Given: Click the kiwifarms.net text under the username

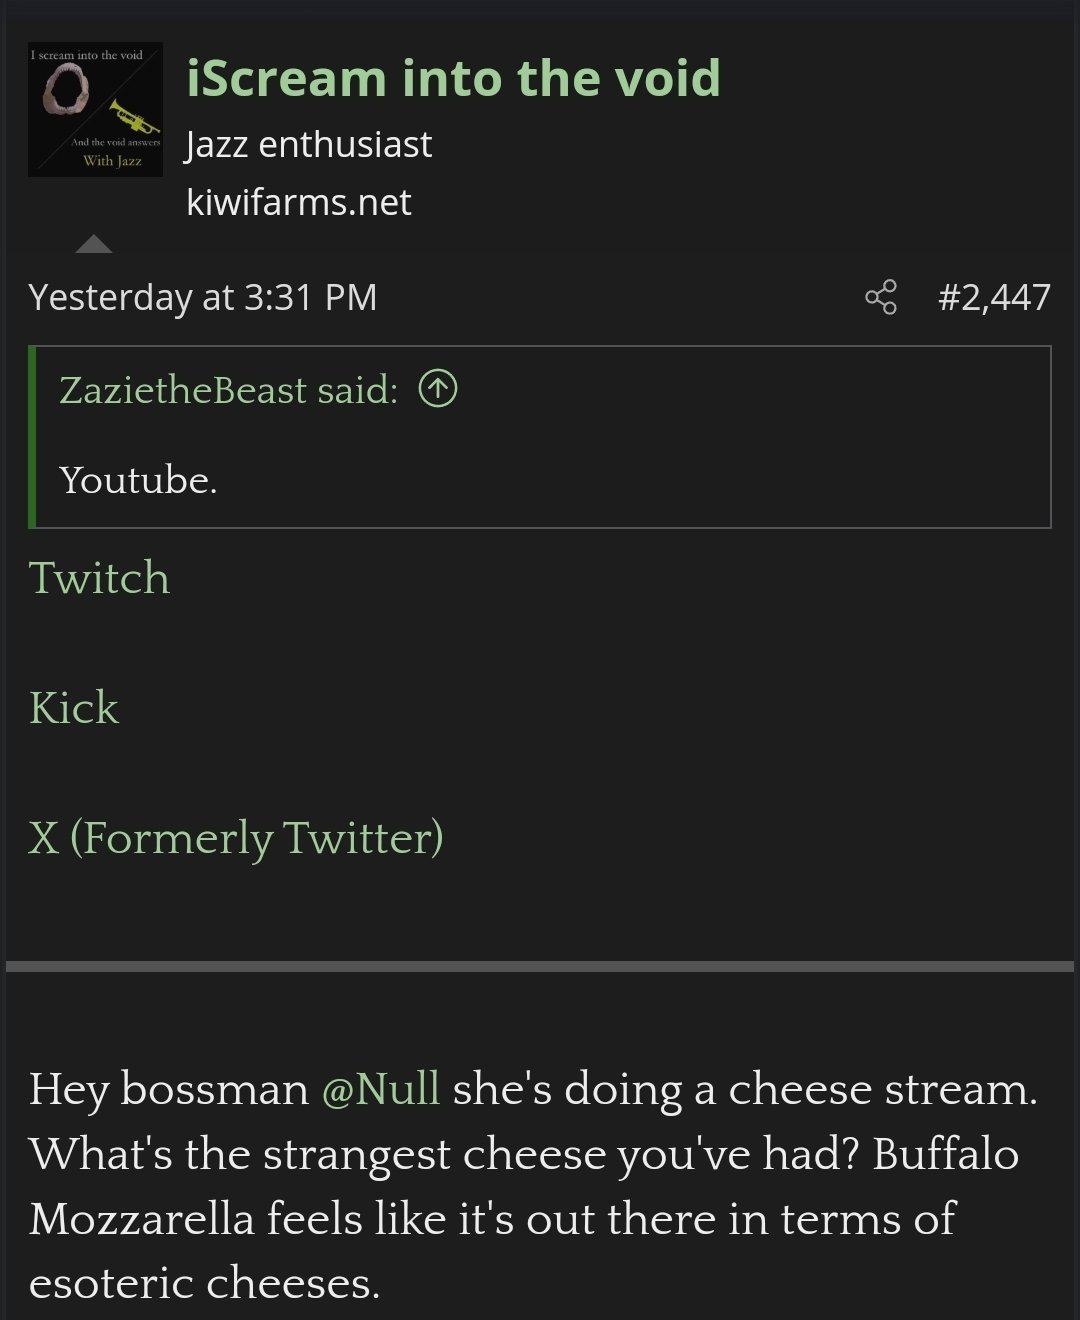Looking at the screenshot, I should pos(298,202).
